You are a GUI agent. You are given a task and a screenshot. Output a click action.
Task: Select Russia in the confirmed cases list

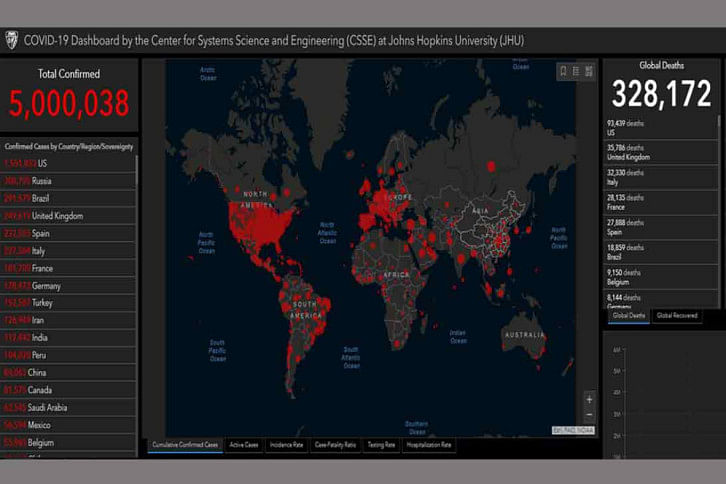[68, 181]
